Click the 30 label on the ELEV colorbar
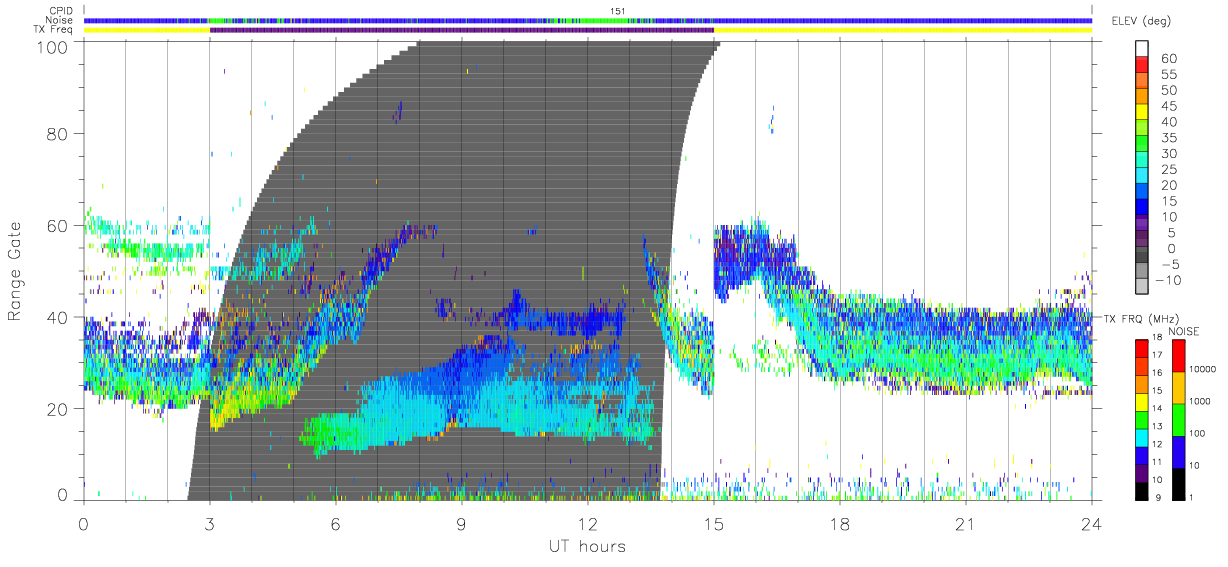Image resolution: width=1228 pixels, height=567 pixels. tap(1167, 153)
